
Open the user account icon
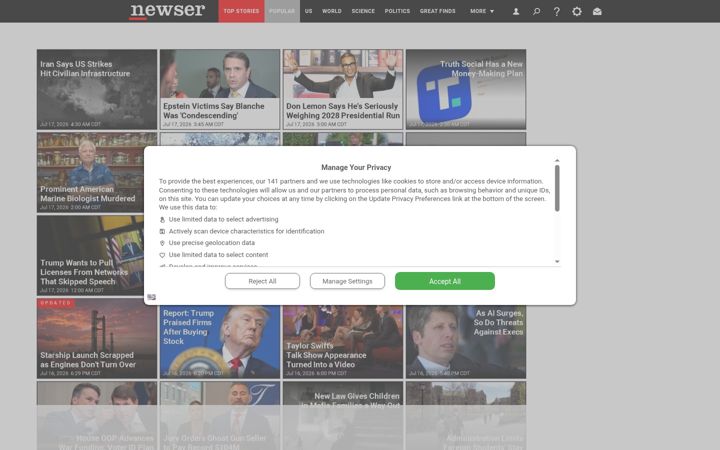pyautogui.click(x=516, y=11)
